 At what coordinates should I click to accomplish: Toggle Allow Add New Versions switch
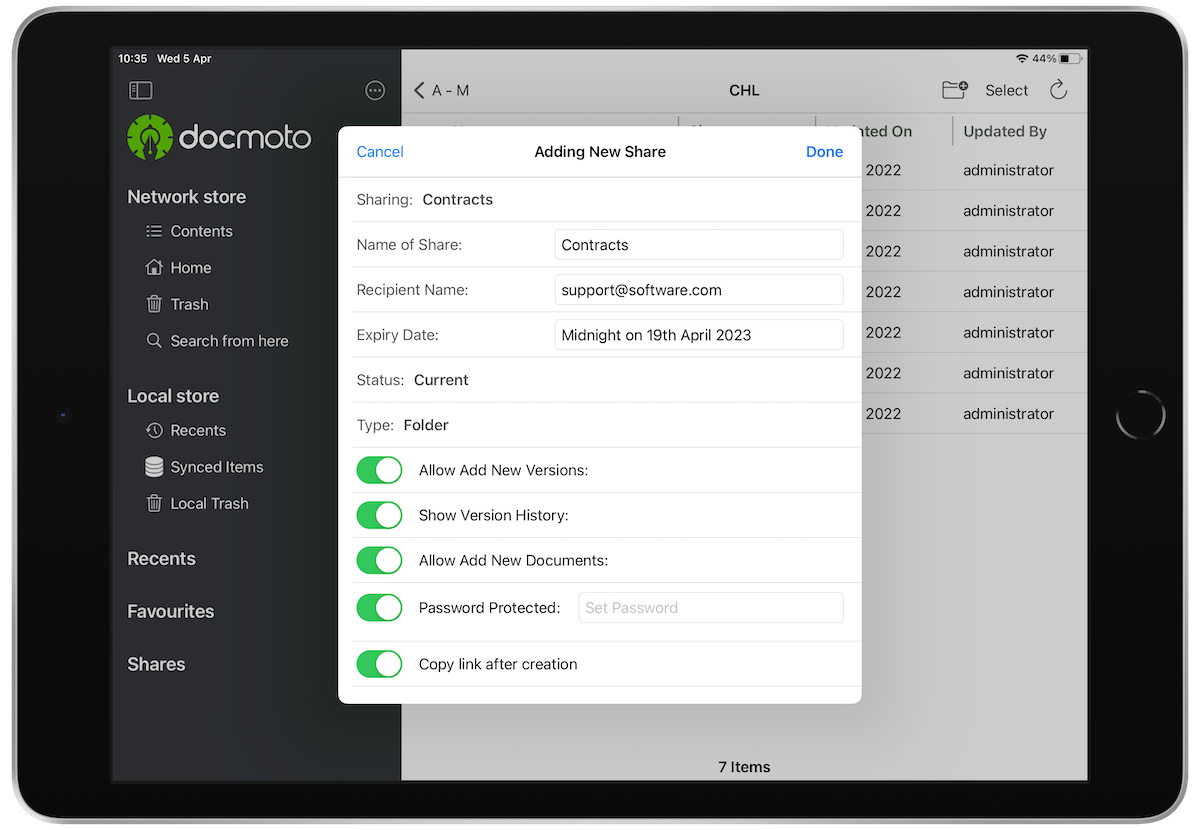379,470
